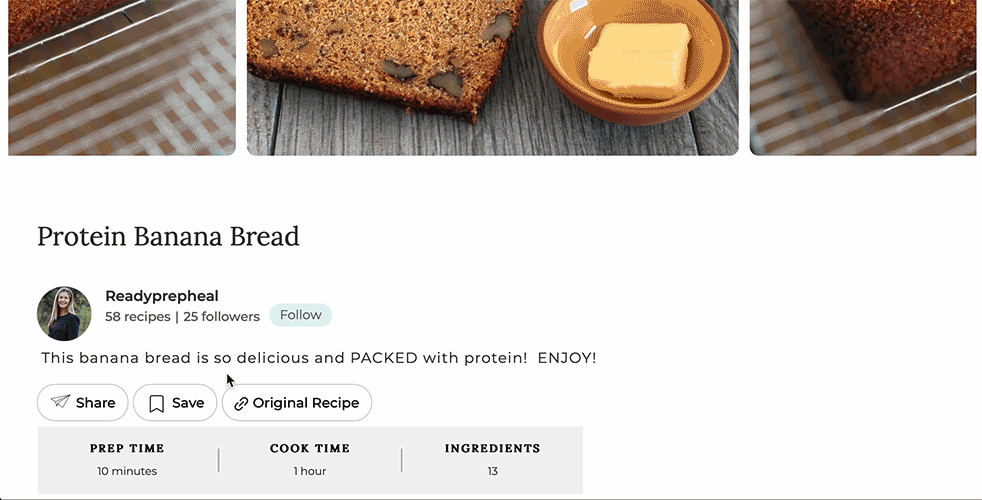Open the Readyprepheal author name link
The image size is (982, 500).
[162, 296]
